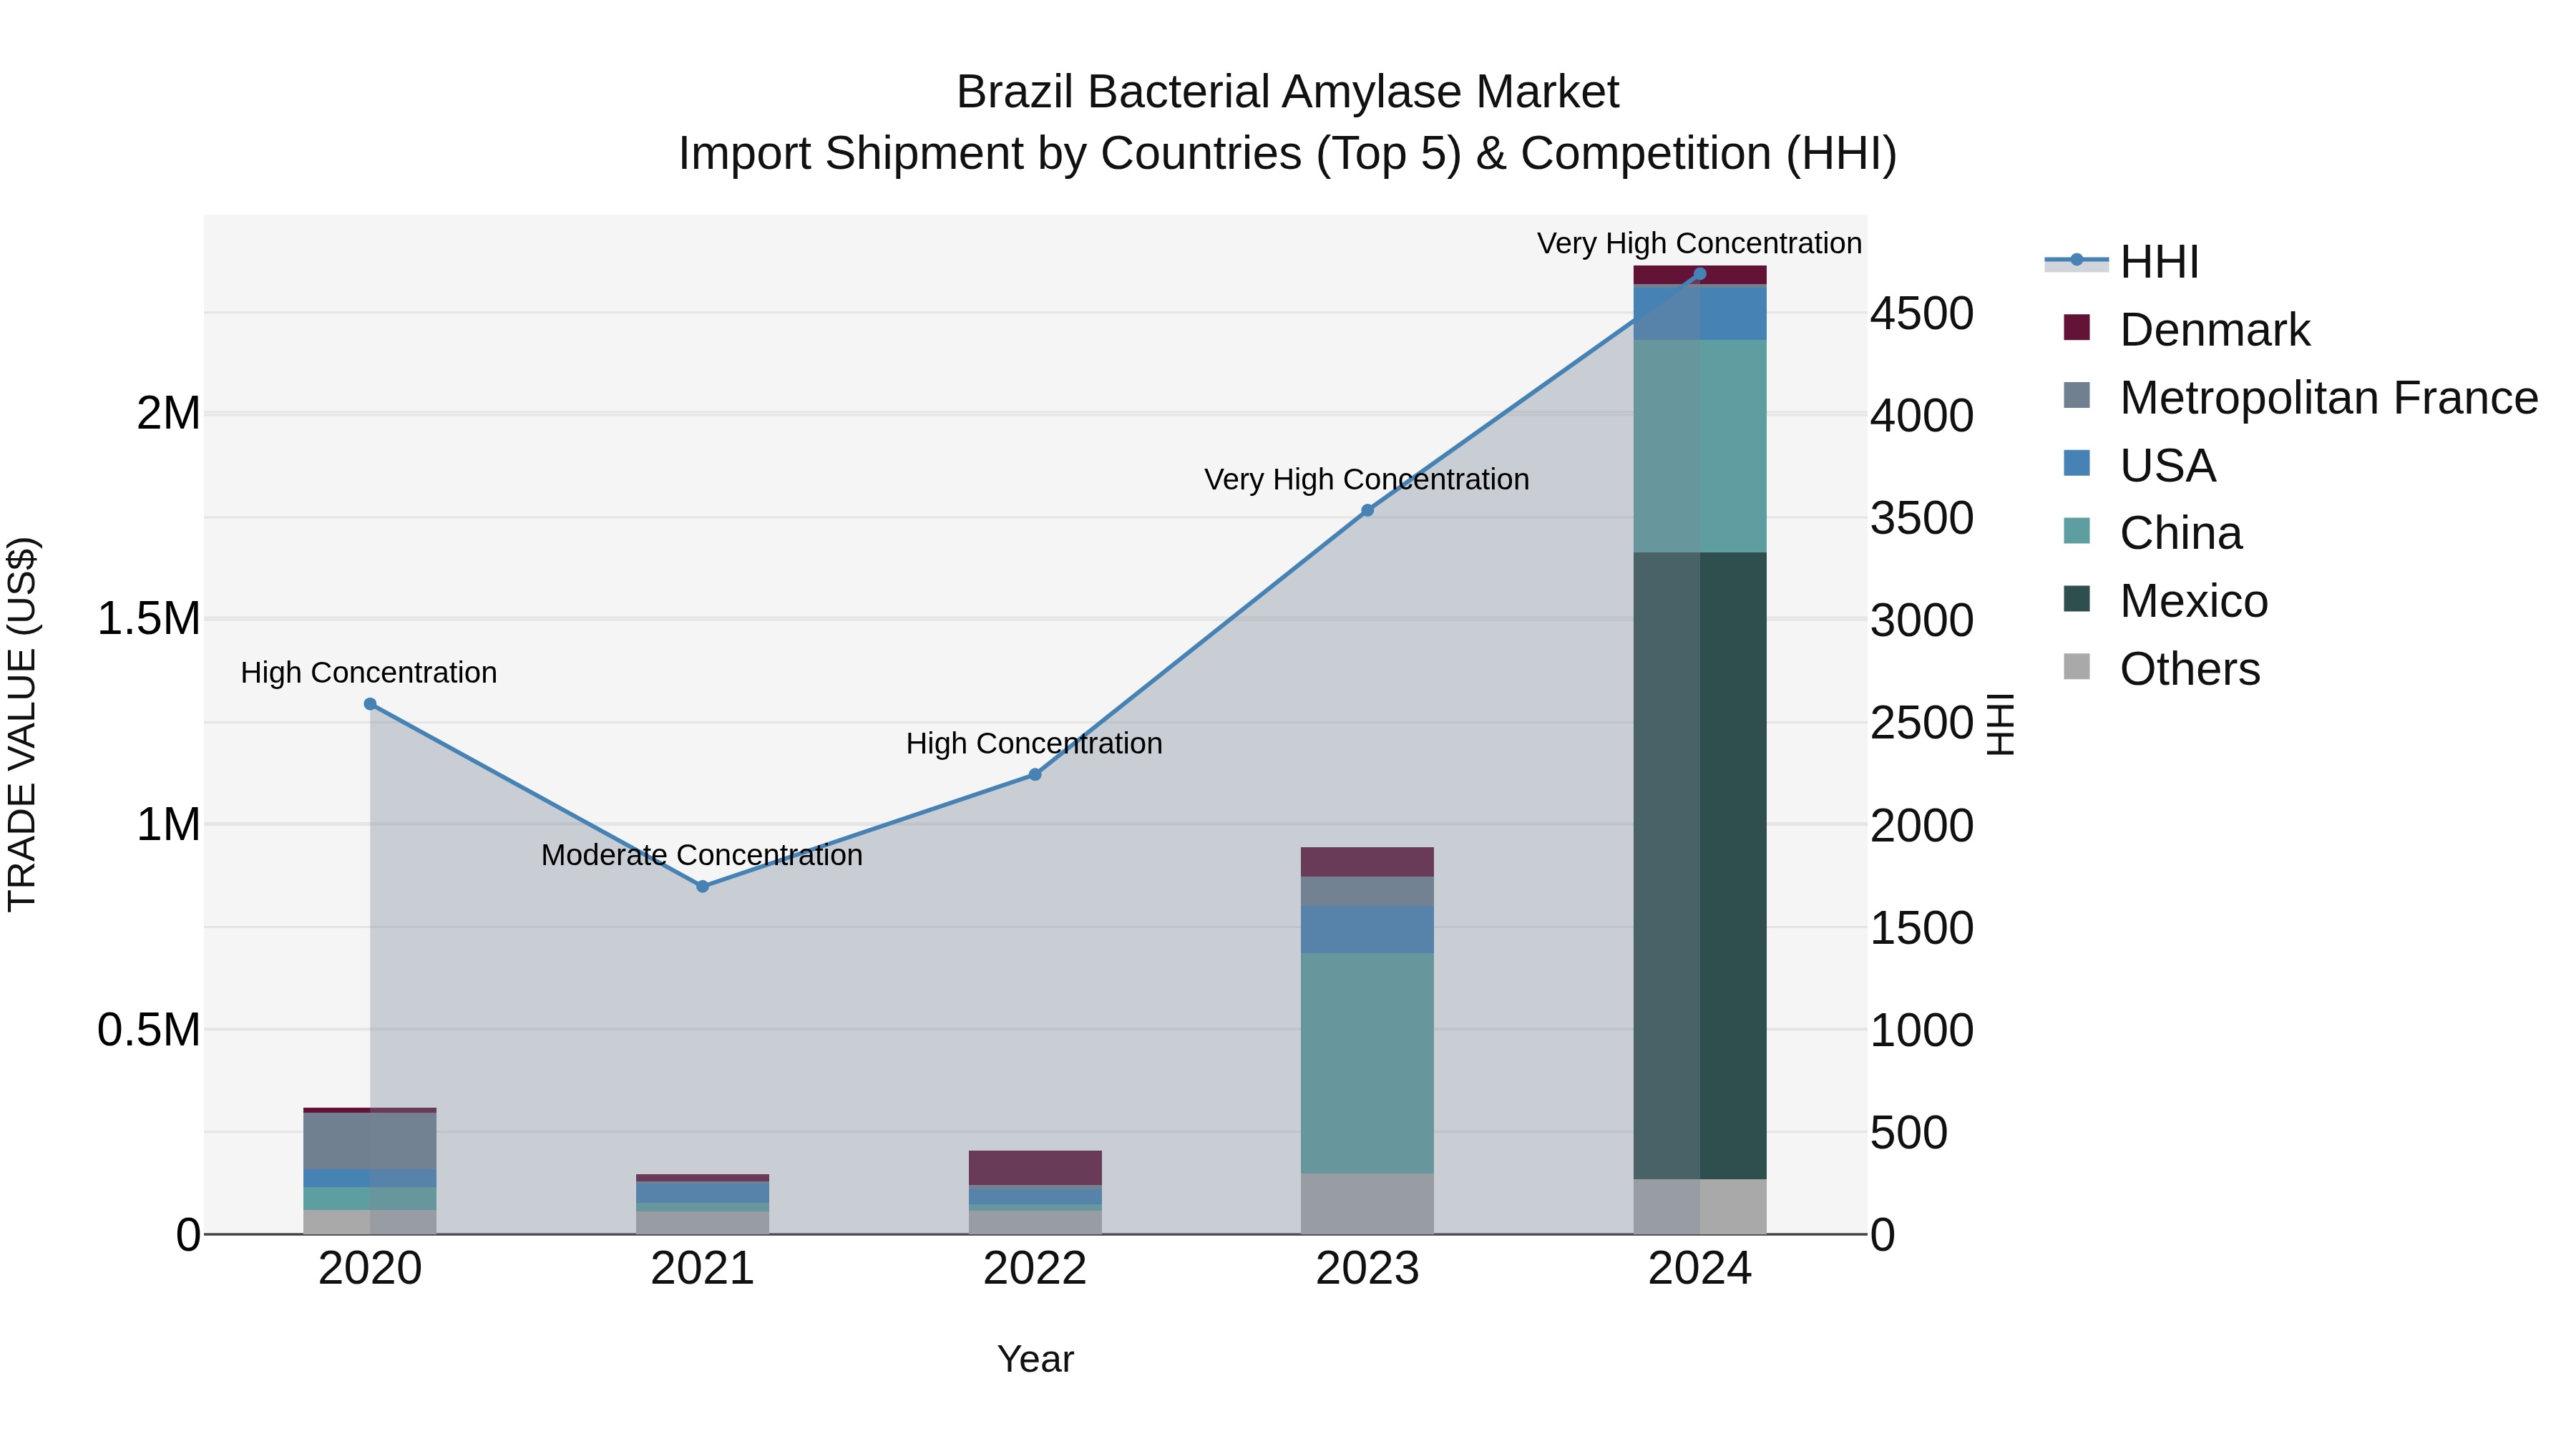This screenshot has height=1449, width=2576.
Task: Click the '1500' HHI axis tick
Action: [x=1922, y=928]
